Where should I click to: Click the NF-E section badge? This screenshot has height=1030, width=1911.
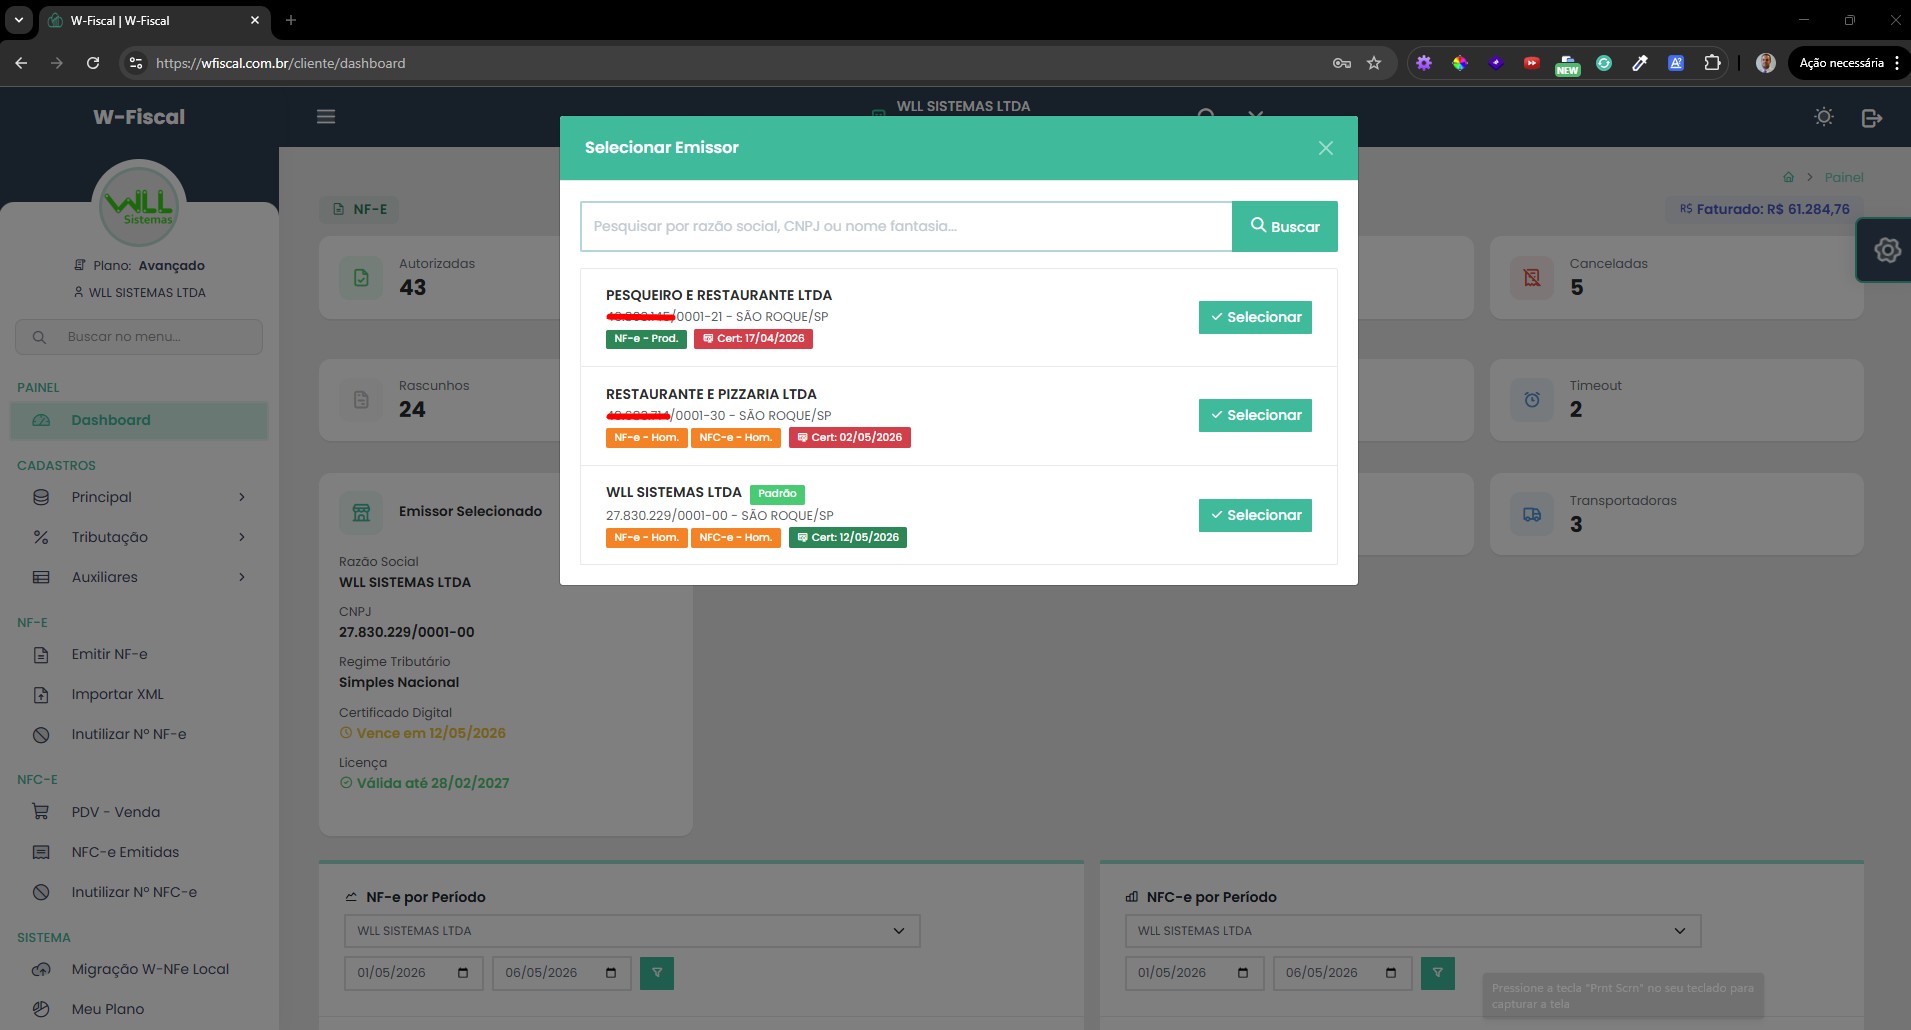tap(359, 209)
